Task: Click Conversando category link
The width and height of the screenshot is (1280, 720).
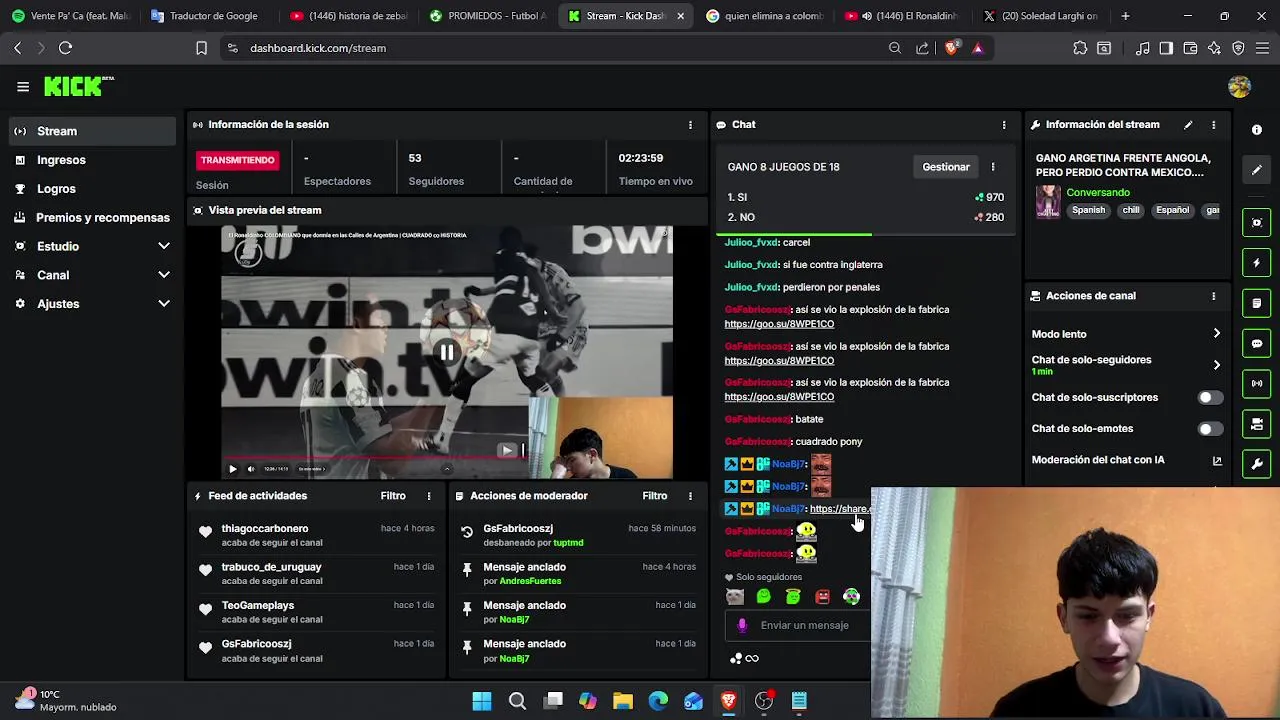Action: click(1098, 193)
